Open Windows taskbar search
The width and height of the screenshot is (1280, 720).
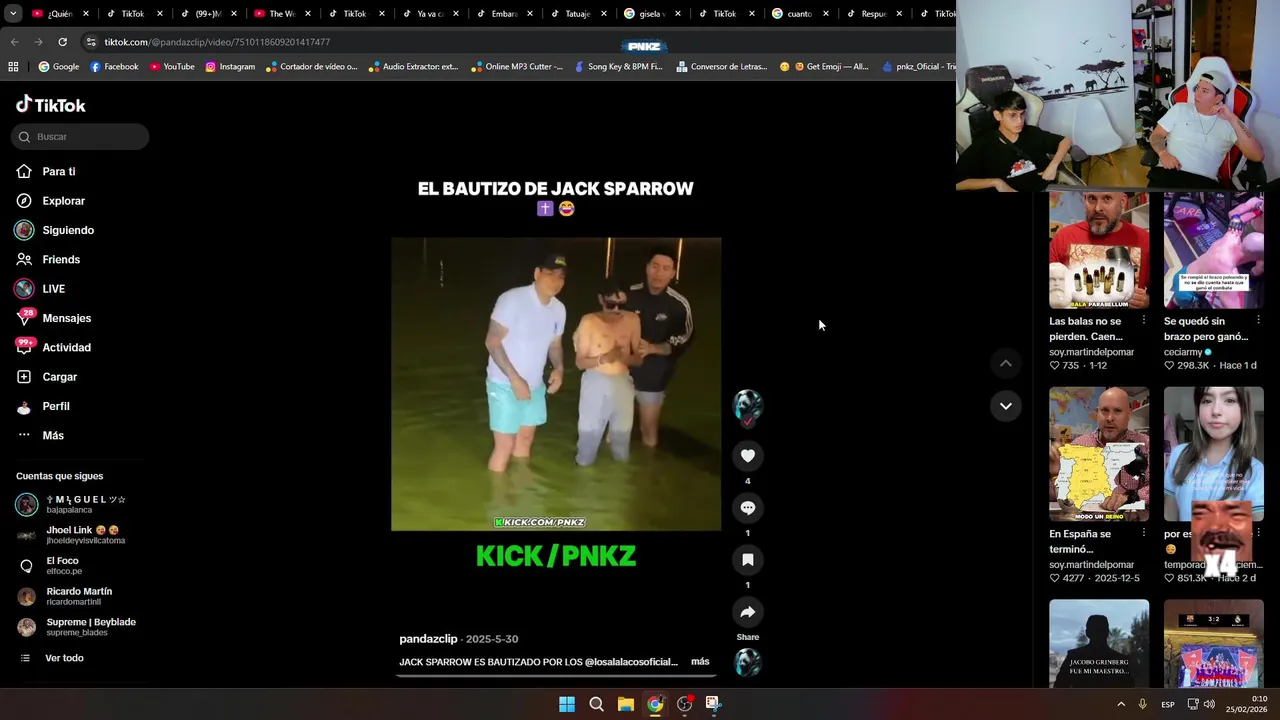[x=596, y=704]
